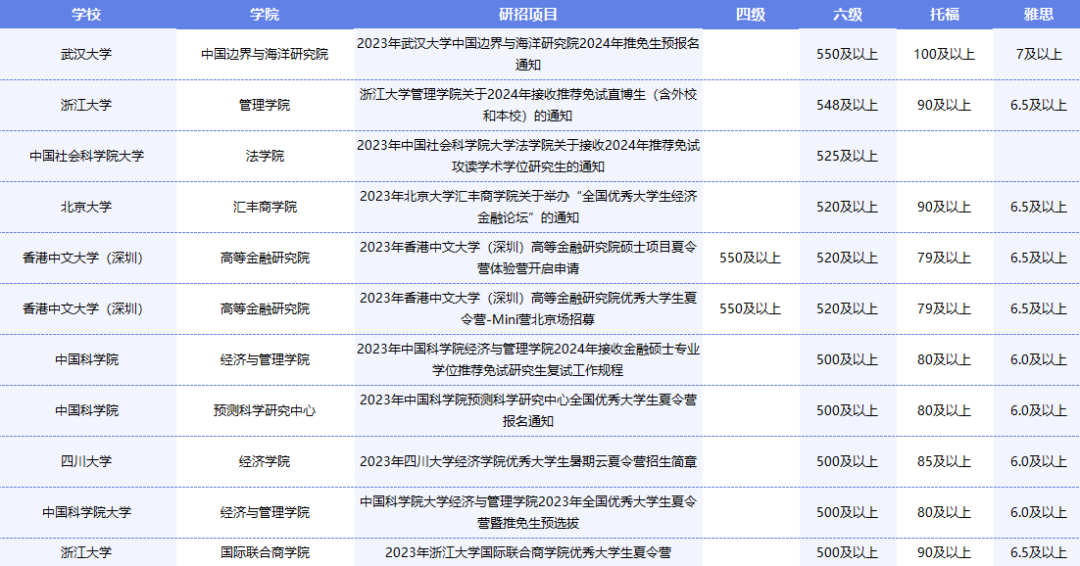Open 中国科学院大学经济与管理学院 夏令营暨推免生预选拔 text
Image resolution: width=1080 pixels, height=566 pixels.
click(x=528, y=513)
